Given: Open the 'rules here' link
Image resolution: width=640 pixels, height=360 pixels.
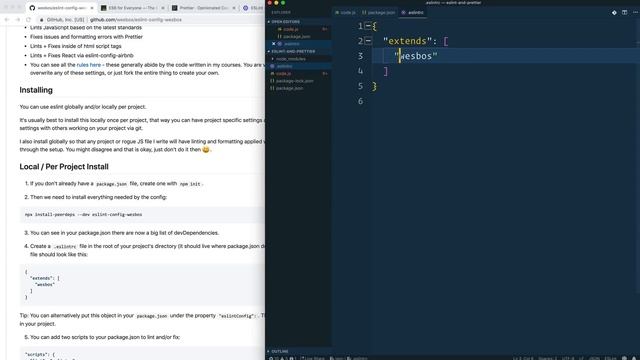Looking at the screenshot, I should coord(89,65).
